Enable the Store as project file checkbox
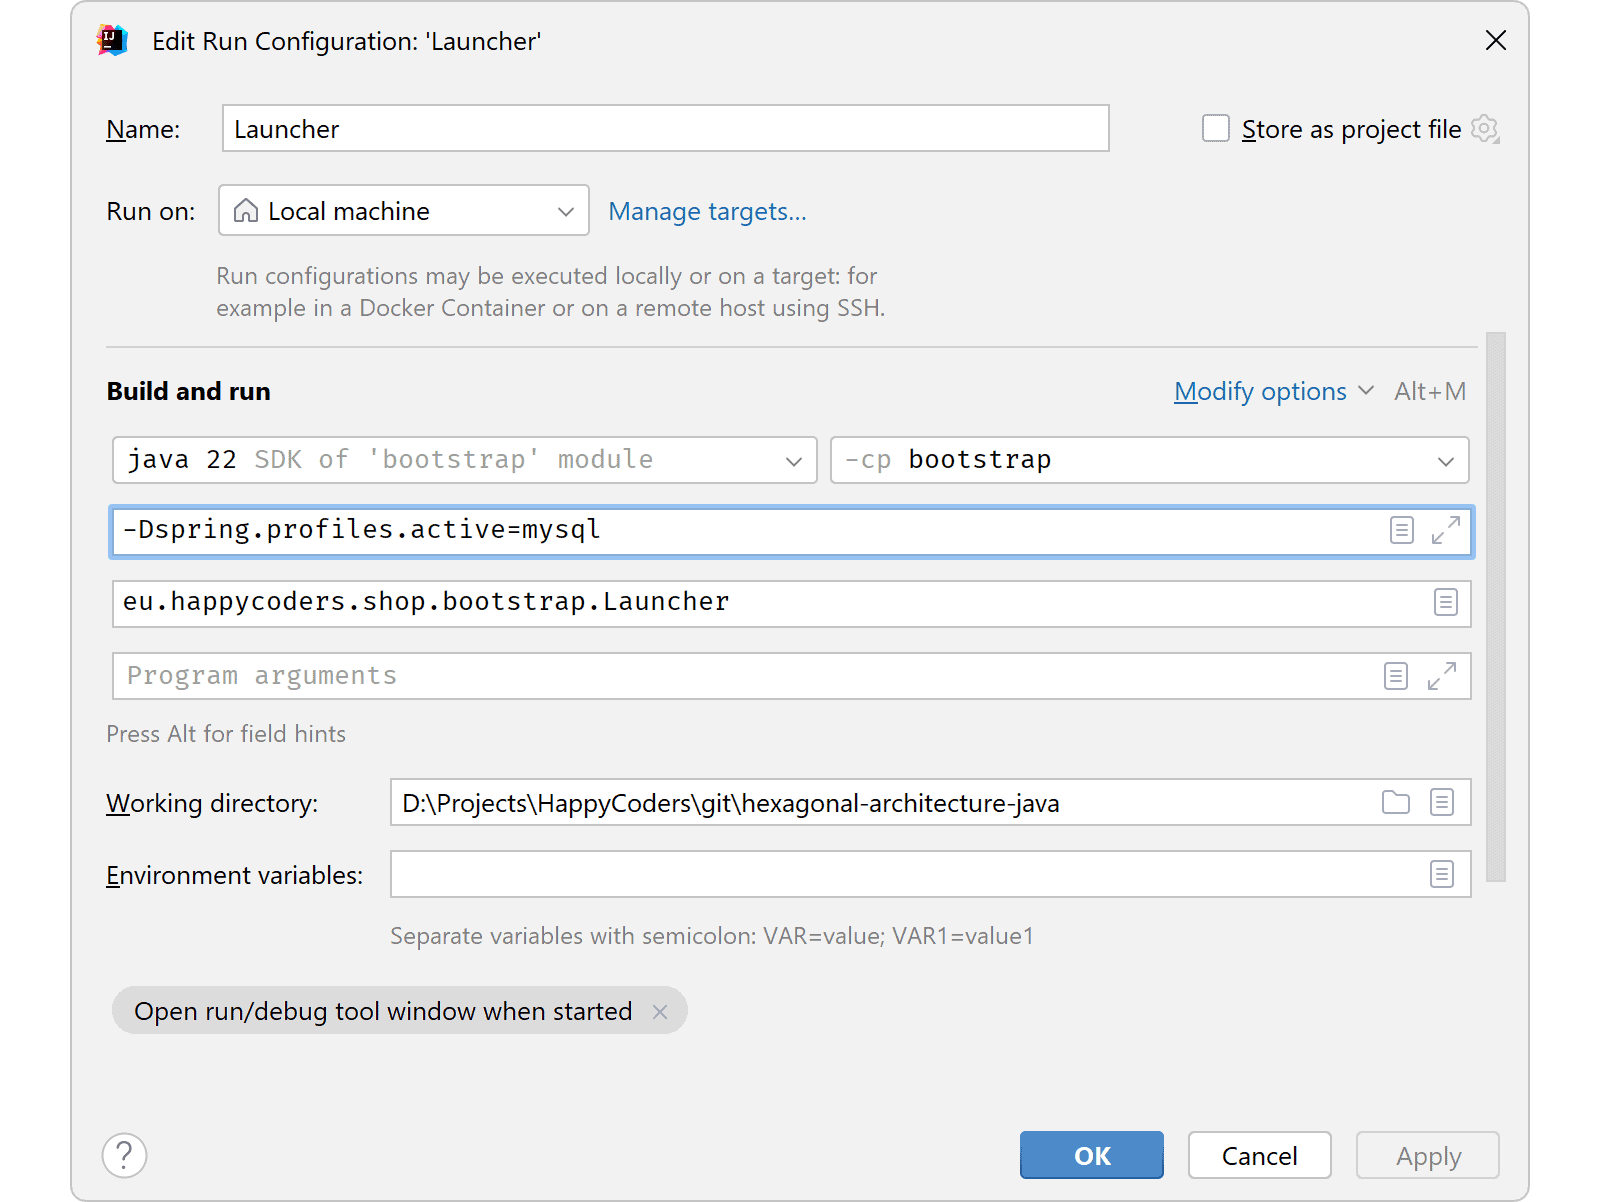The image size is (1600, 1202). pos(1215,128)
